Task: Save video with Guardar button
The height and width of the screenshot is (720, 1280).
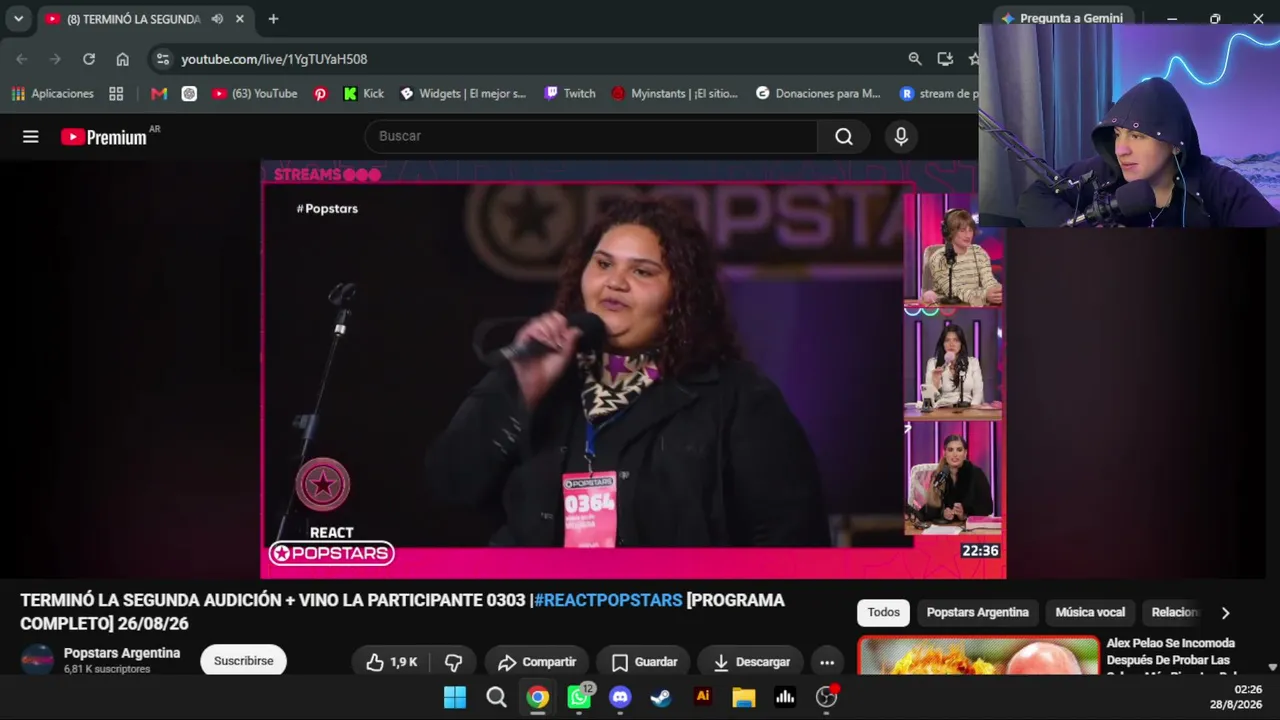Action: 644,662
